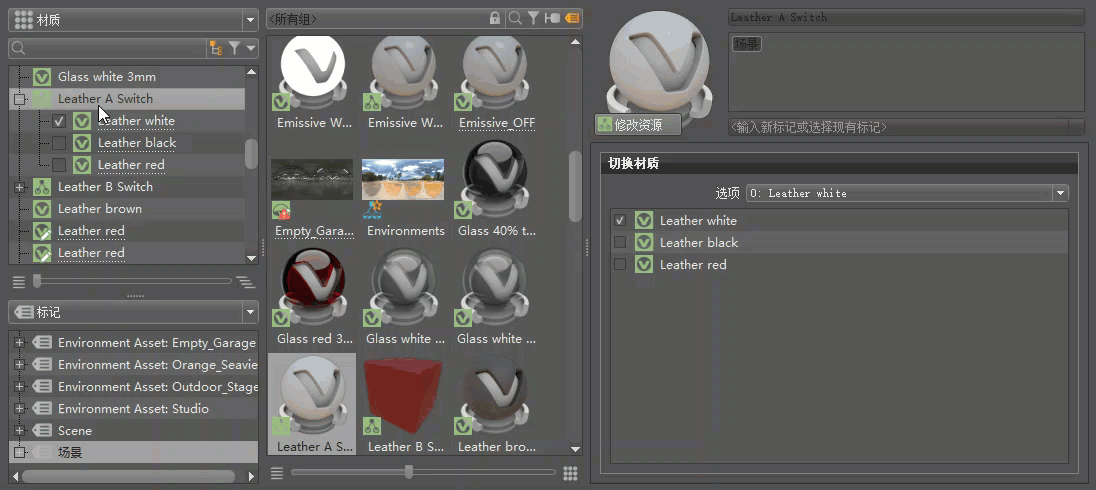Collapse the Leather A Switch tree node
Screen dimensions: 1096x490
(20, 99)
